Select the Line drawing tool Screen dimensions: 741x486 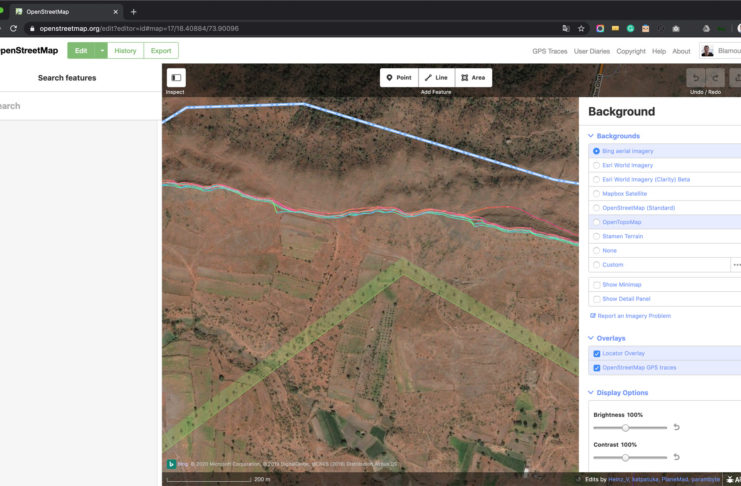[x=436, y=77]
